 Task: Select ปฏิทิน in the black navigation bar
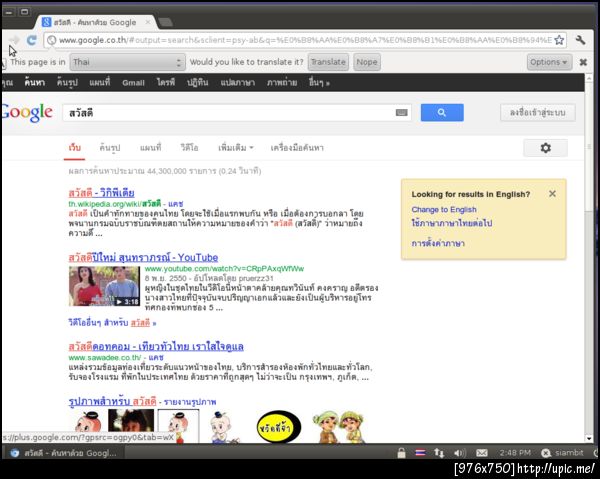197,82
